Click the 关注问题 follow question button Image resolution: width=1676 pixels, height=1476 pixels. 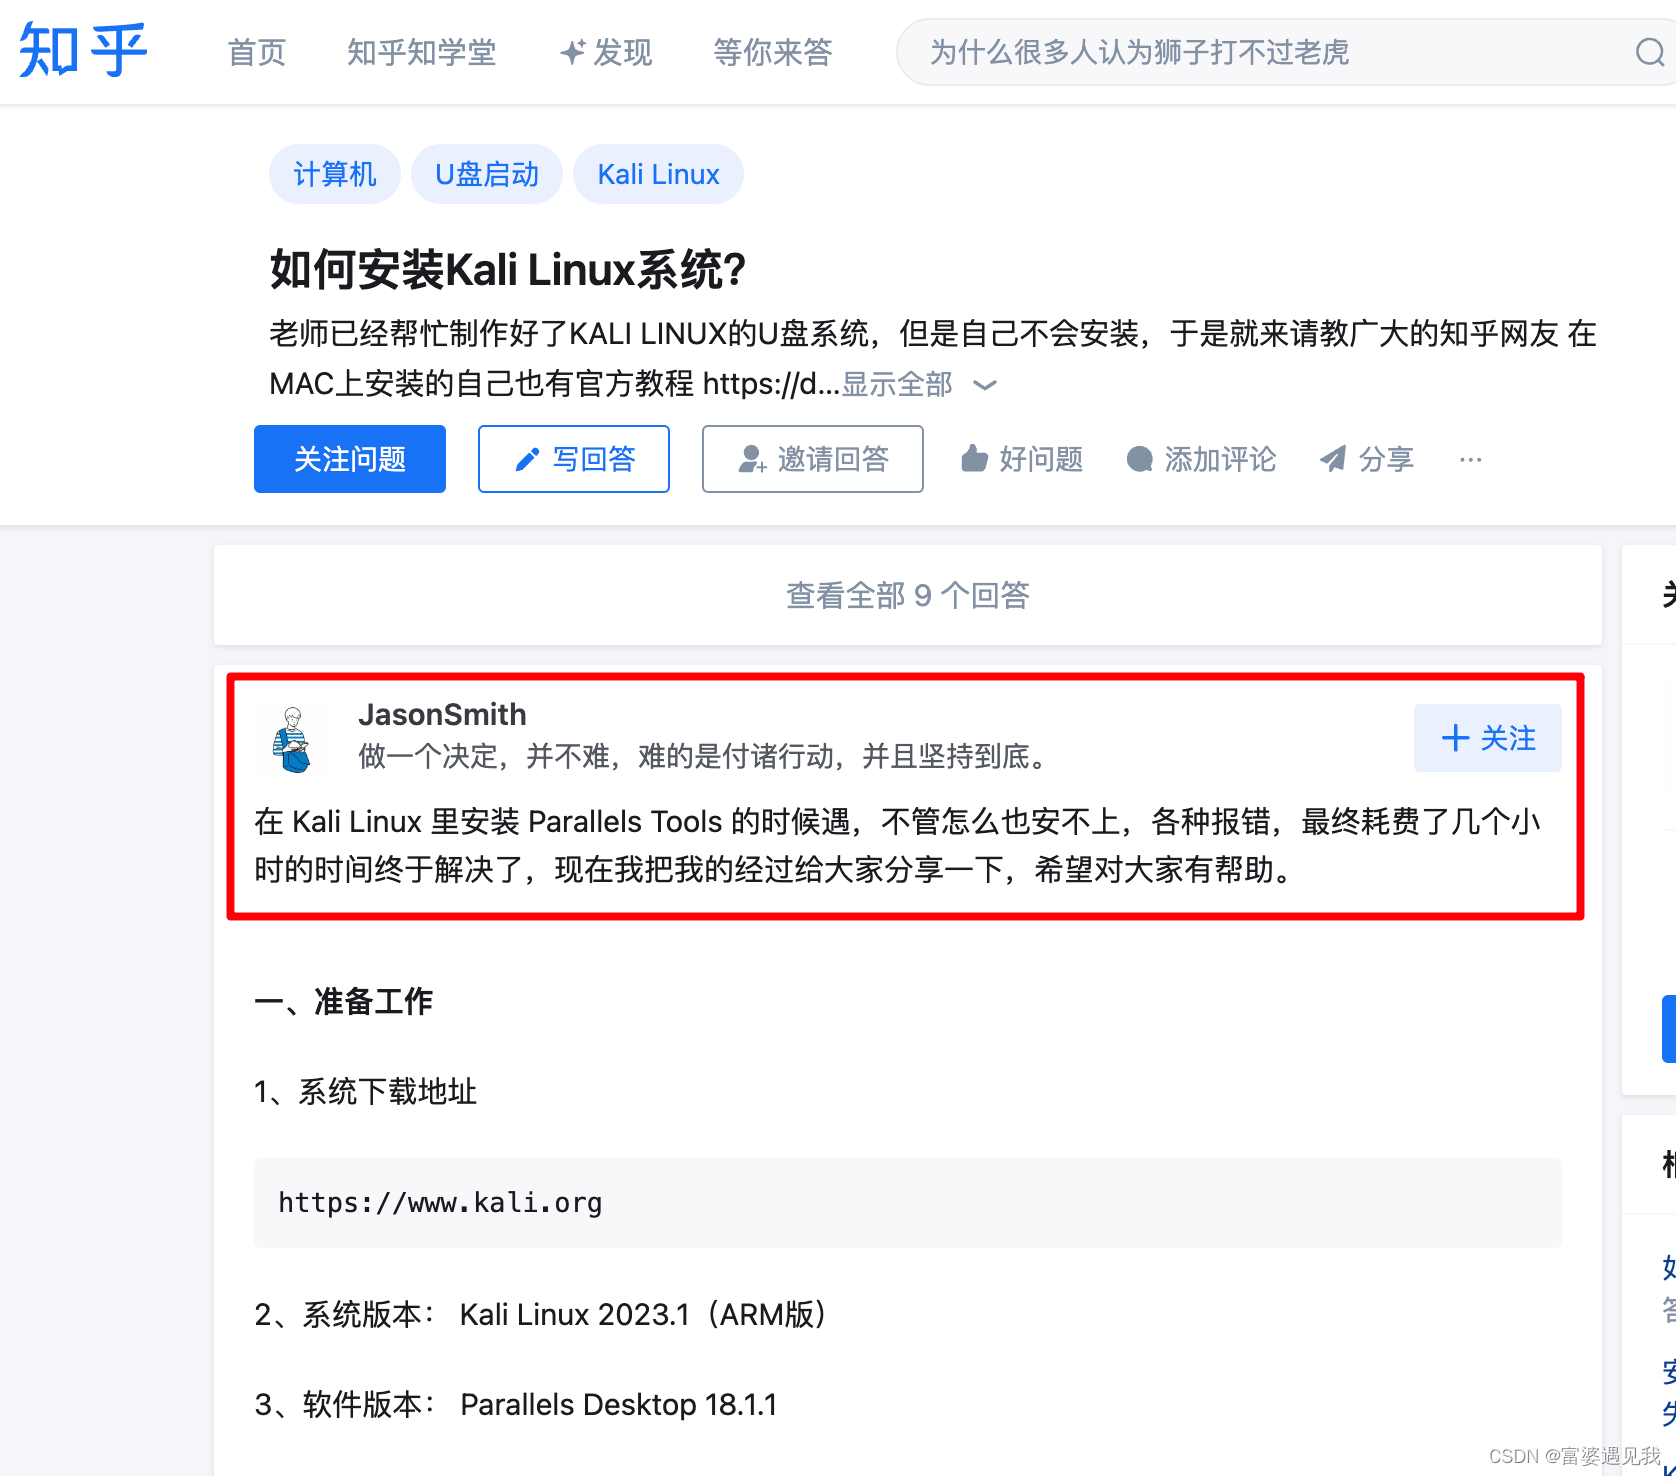coord(350,459)
